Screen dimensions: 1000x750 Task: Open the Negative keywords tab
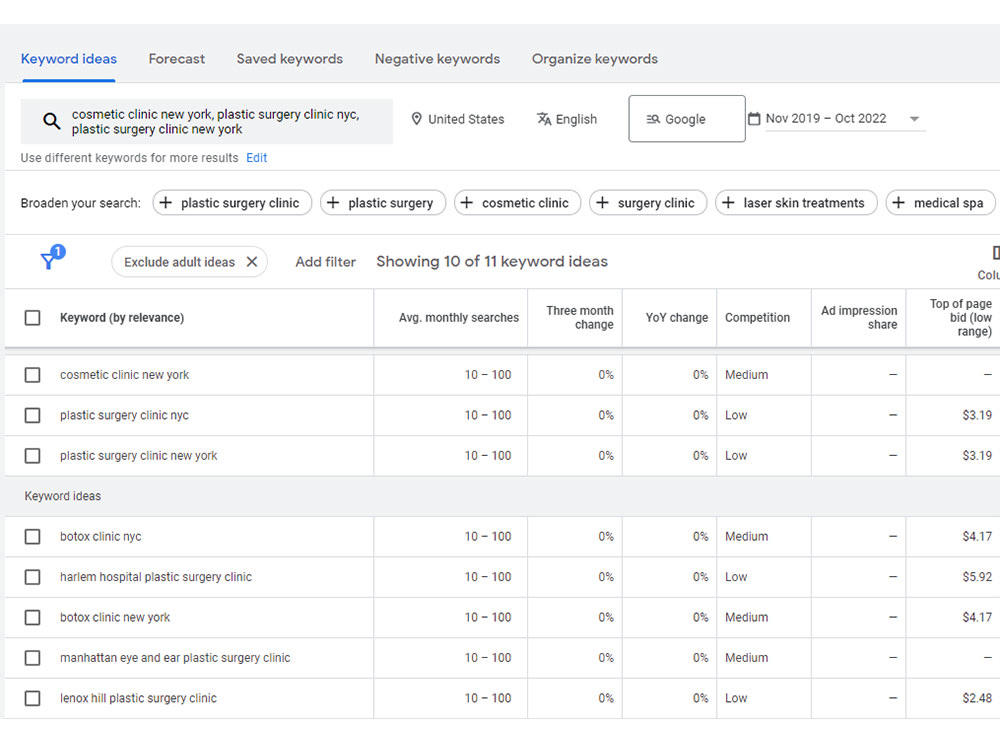438,59
